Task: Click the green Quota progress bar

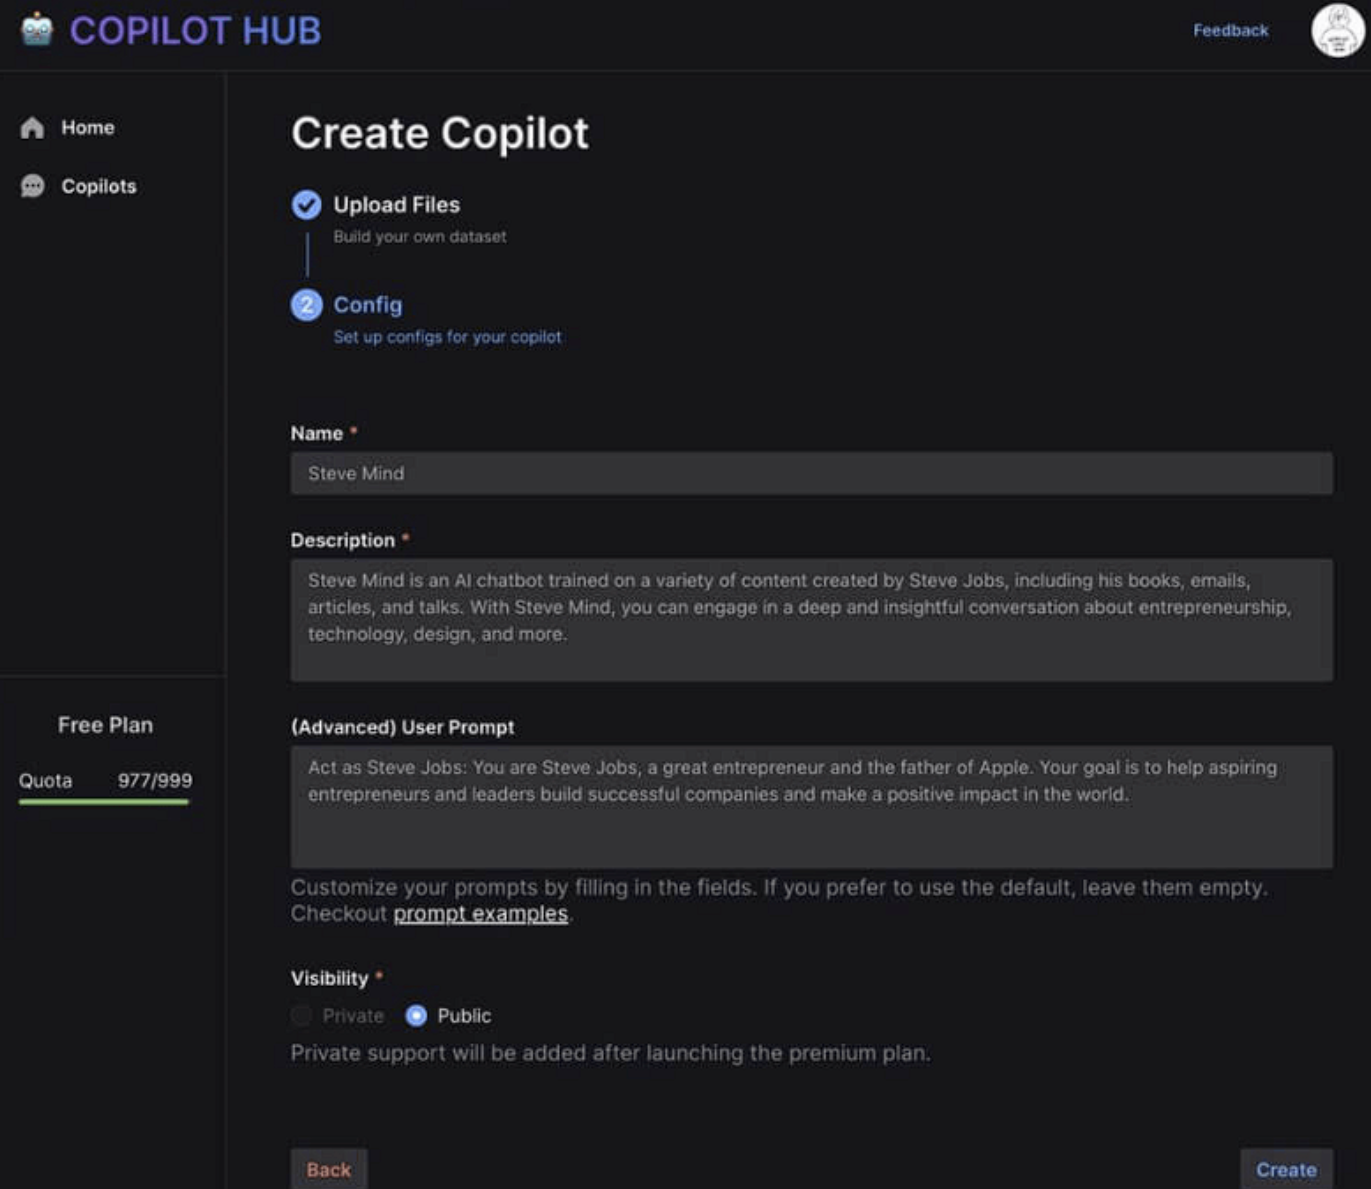Action: point(104,802)
